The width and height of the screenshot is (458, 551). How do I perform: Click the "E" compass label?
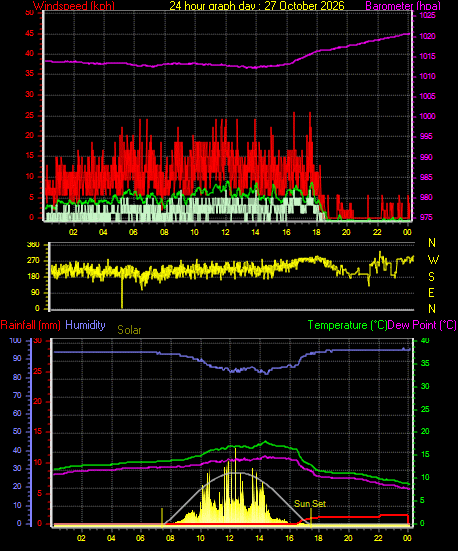pos(432,293)
